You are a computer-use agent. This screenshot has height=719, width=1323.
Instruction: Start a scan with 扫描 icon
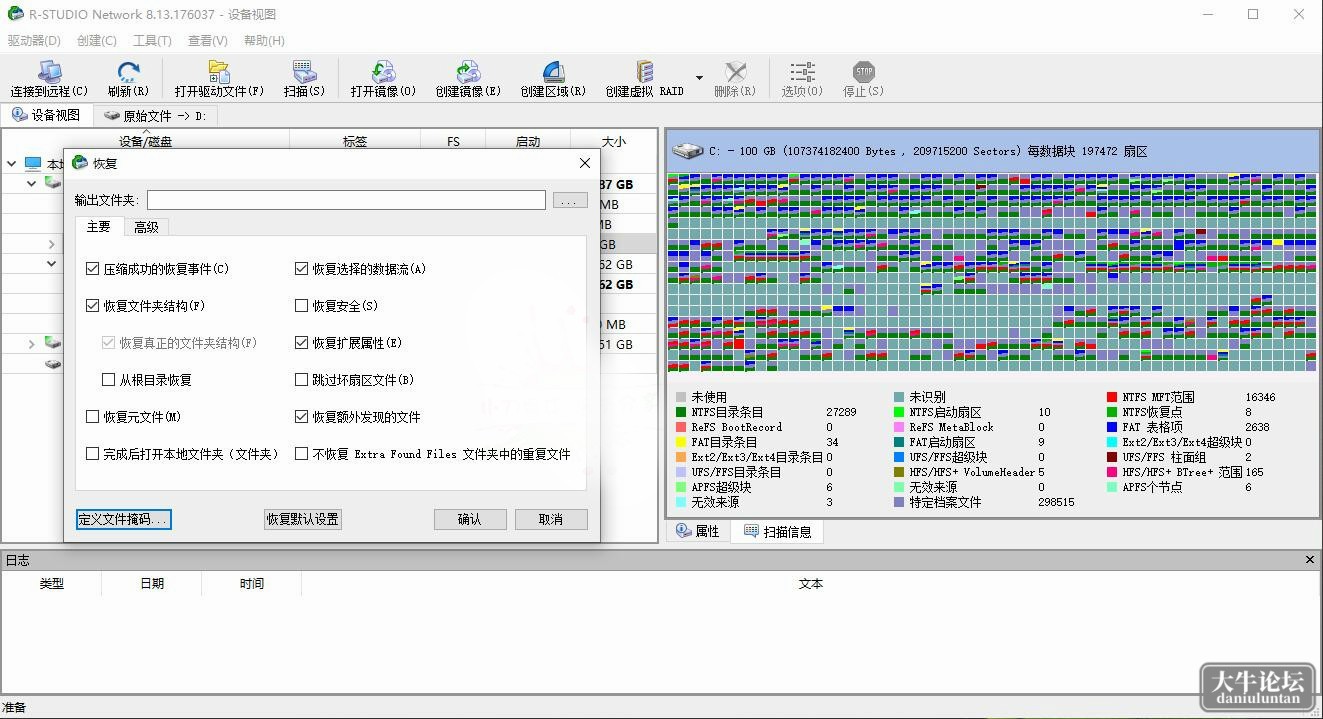304,73
